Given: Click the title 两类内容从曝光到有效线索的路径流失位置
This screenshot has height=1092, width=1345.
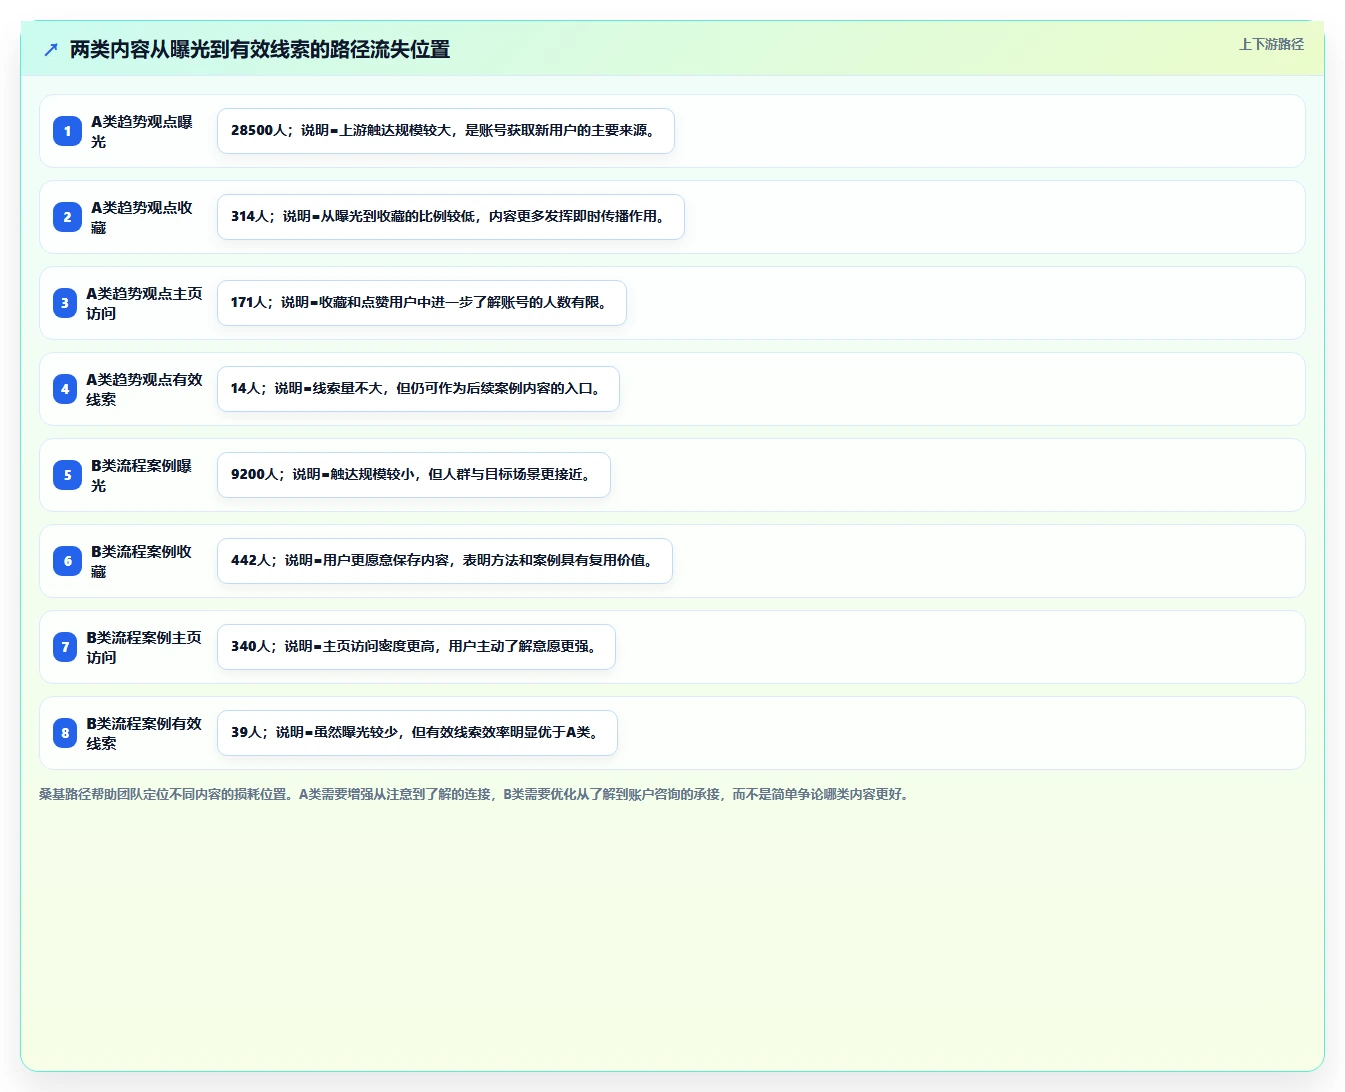Looking at the screenshot, I should pos(260,49).
